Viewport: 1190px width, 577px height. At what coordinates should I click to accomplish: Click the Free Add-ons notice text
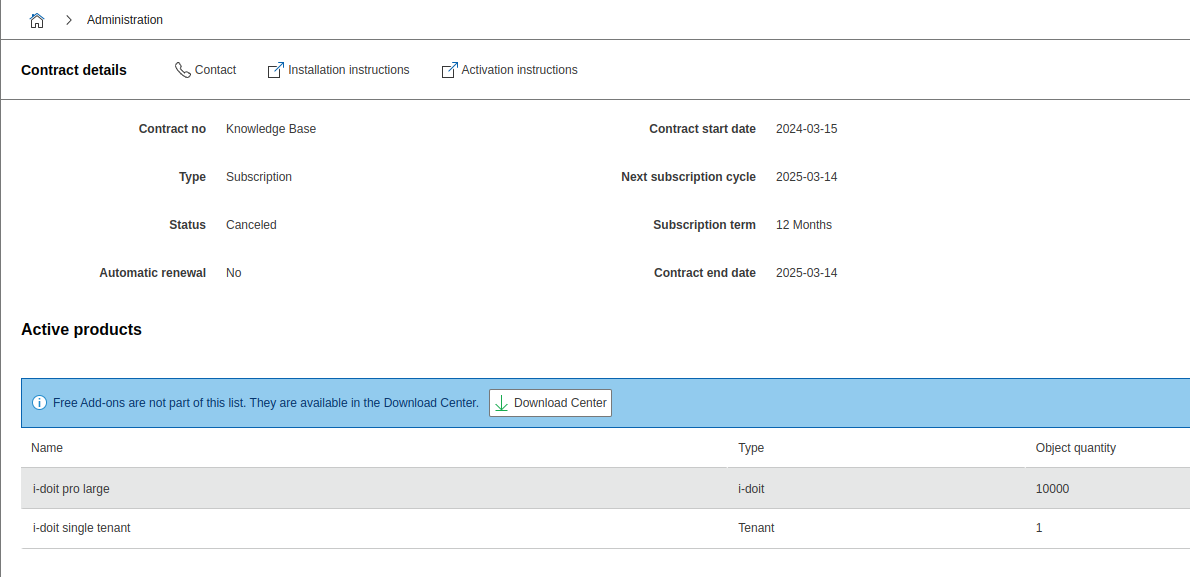click(x=266, y=402)
